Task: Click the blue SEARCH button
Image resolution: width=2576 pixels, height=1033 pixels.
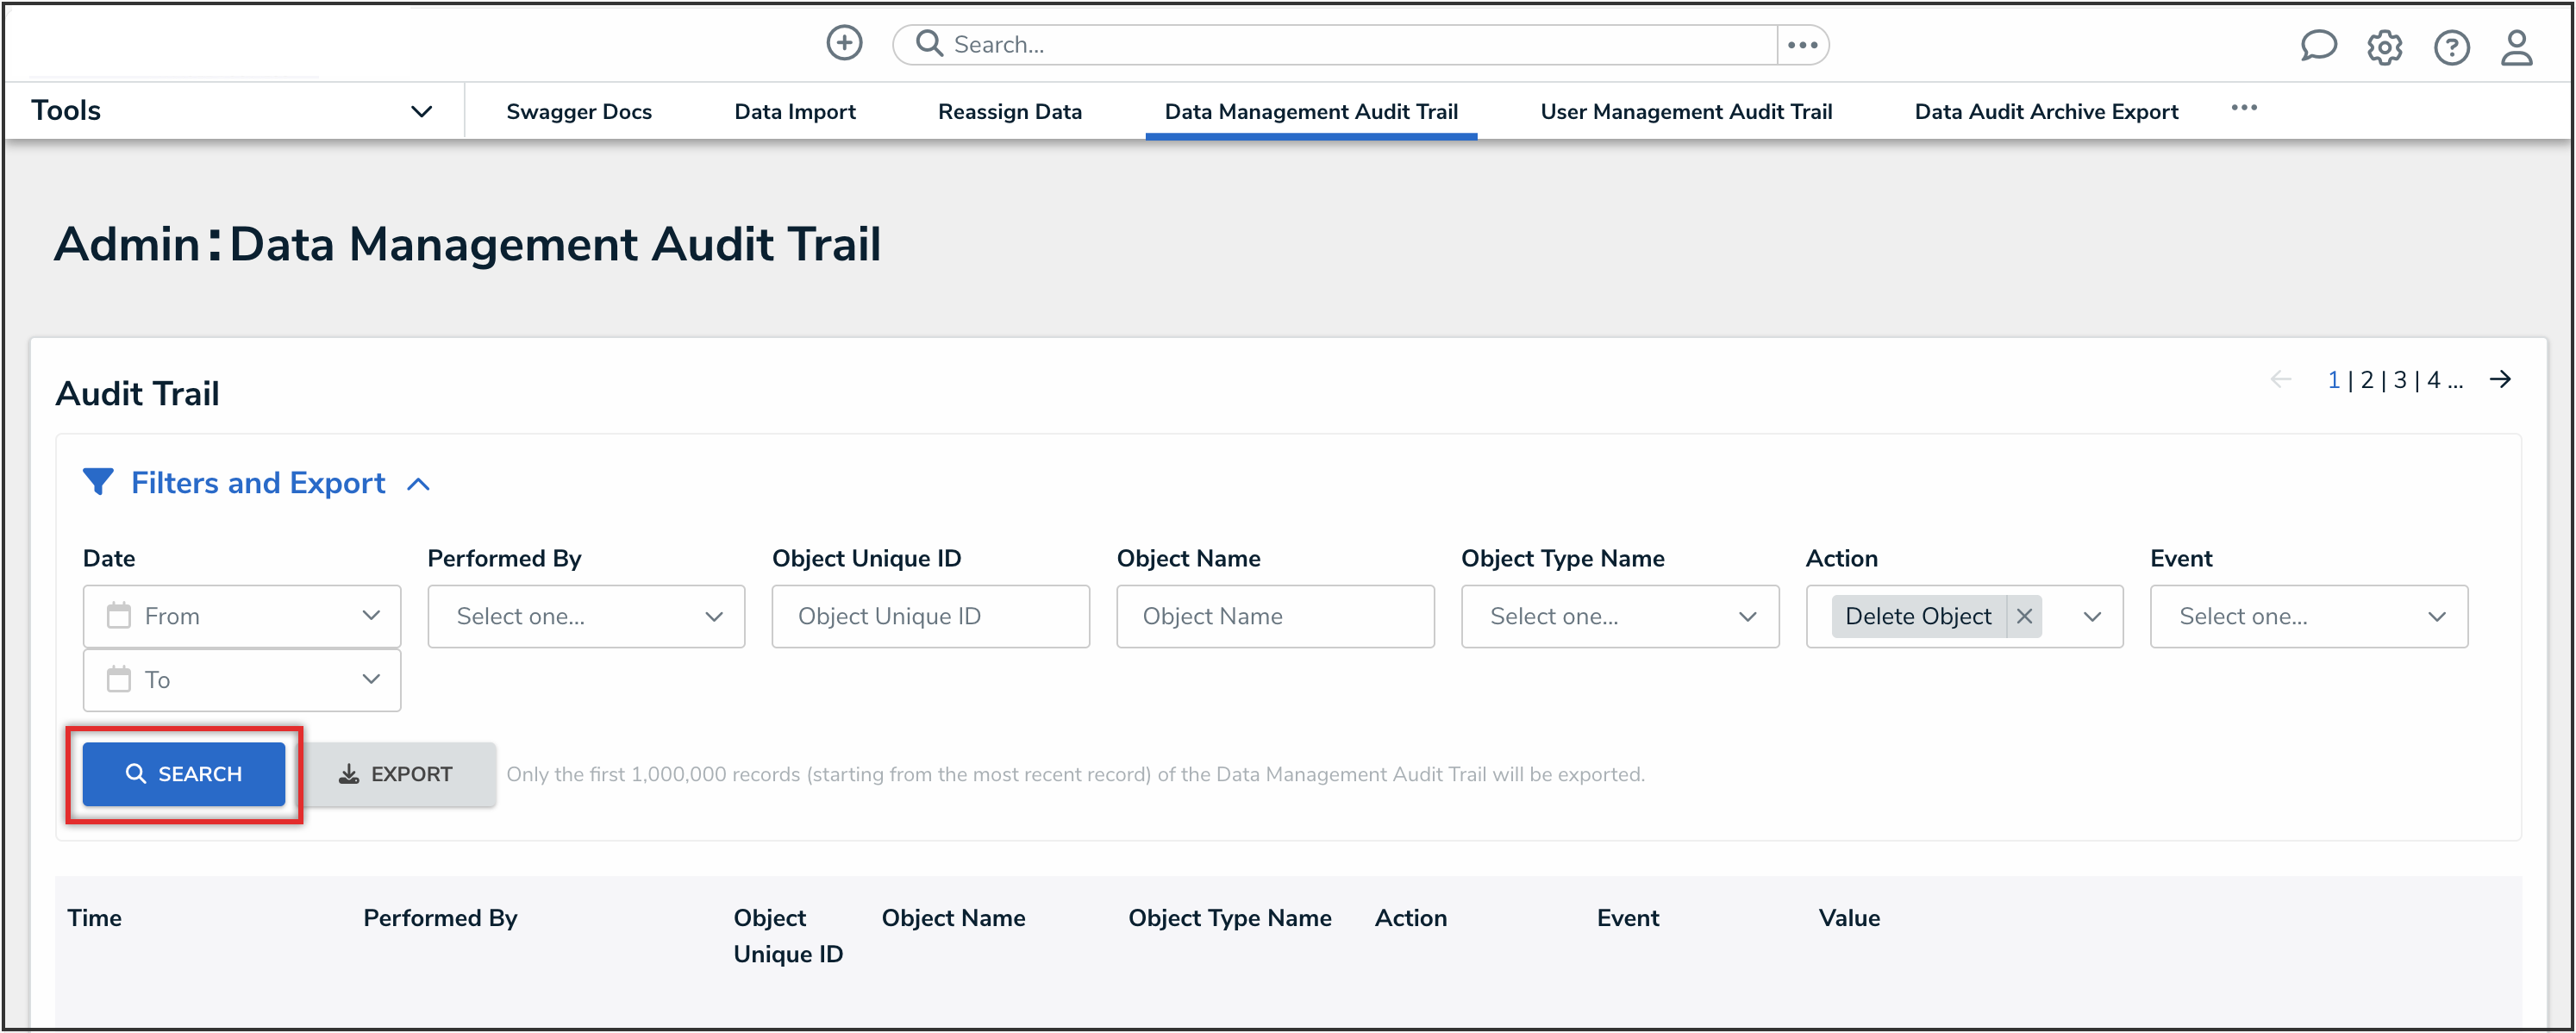Action: (184, 774)
